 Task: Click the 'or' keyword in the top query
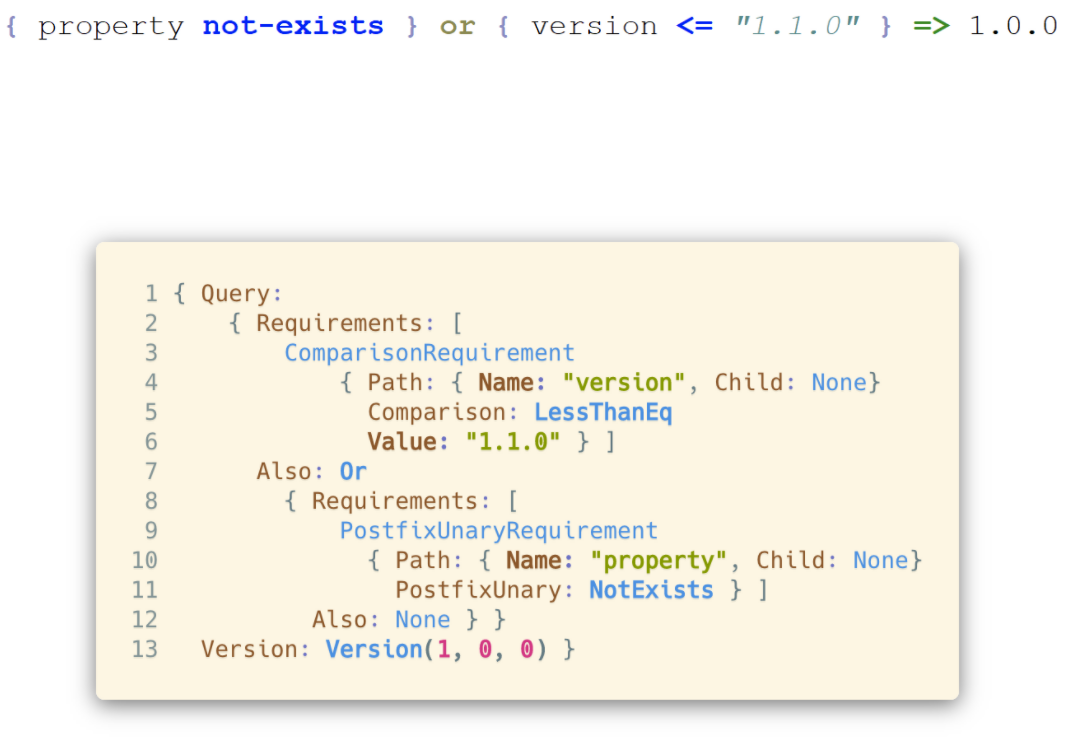457,27
